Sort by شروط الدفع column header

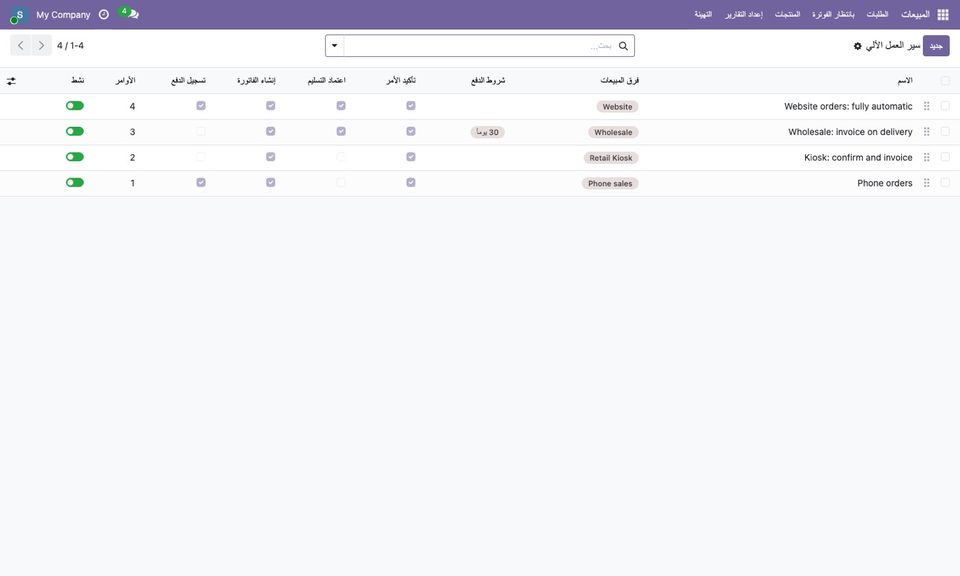pos(487,81)
